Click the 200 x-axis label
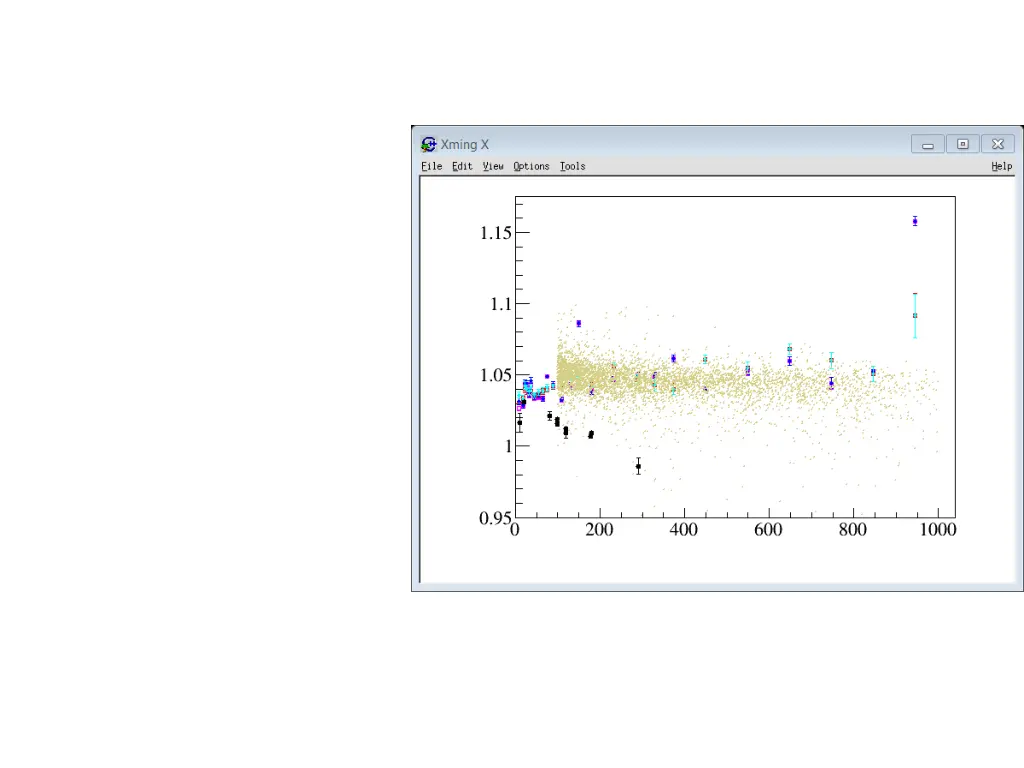This screenshot has width=1024, height=768. pos(599,530)
